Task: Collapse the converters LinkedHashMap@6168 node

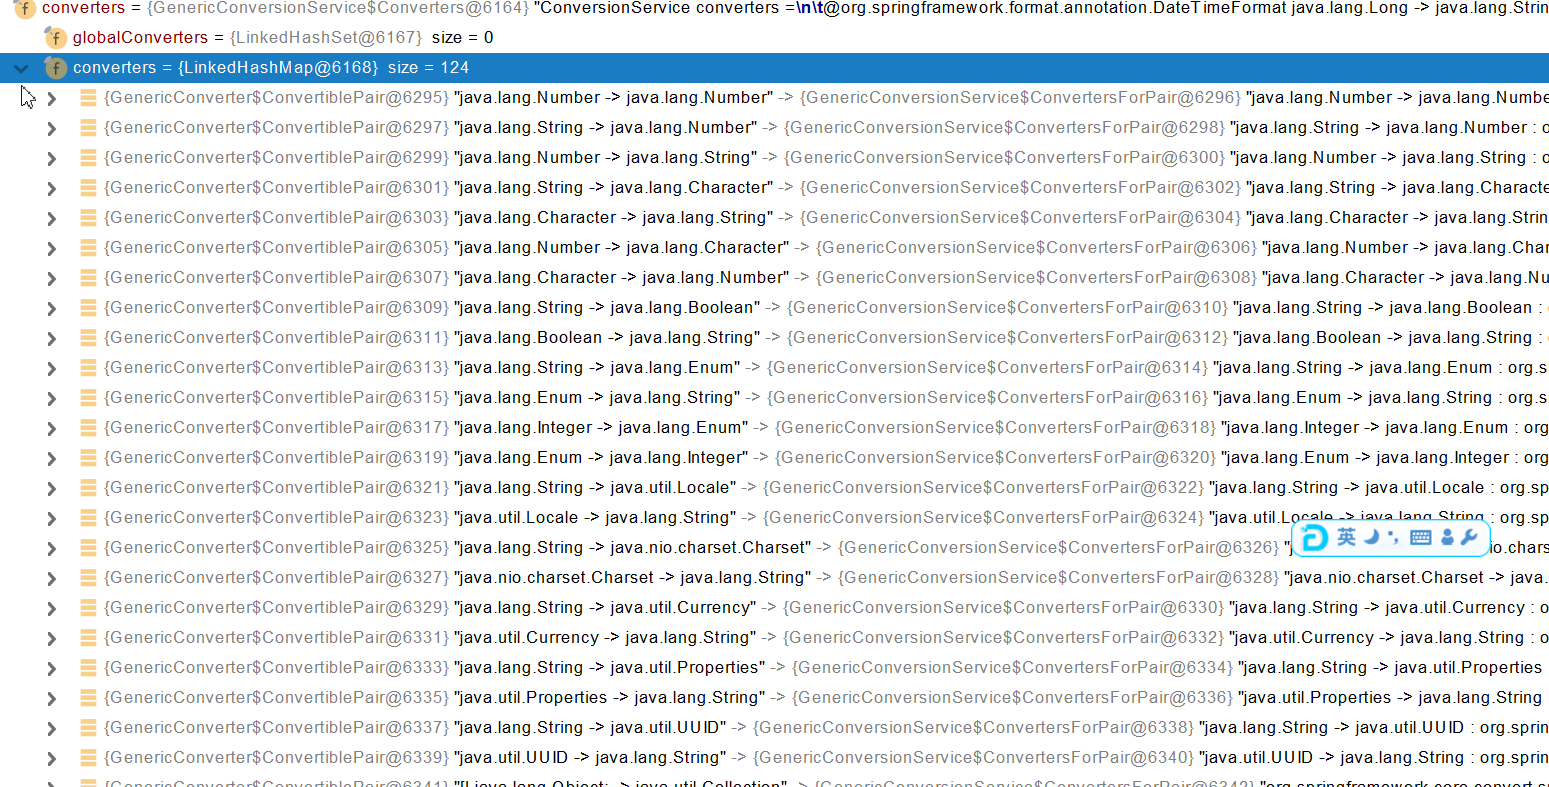Action: tap(20, 68)
